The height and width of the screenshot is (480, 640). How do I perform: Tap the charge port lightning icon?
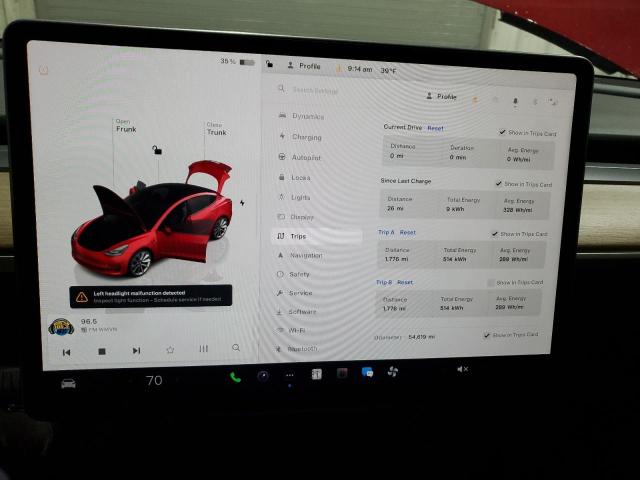(242, 202)
